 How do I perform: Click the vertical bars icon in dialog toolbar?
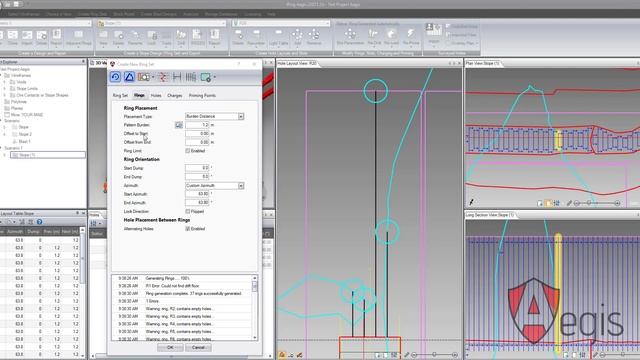(191, 77)
